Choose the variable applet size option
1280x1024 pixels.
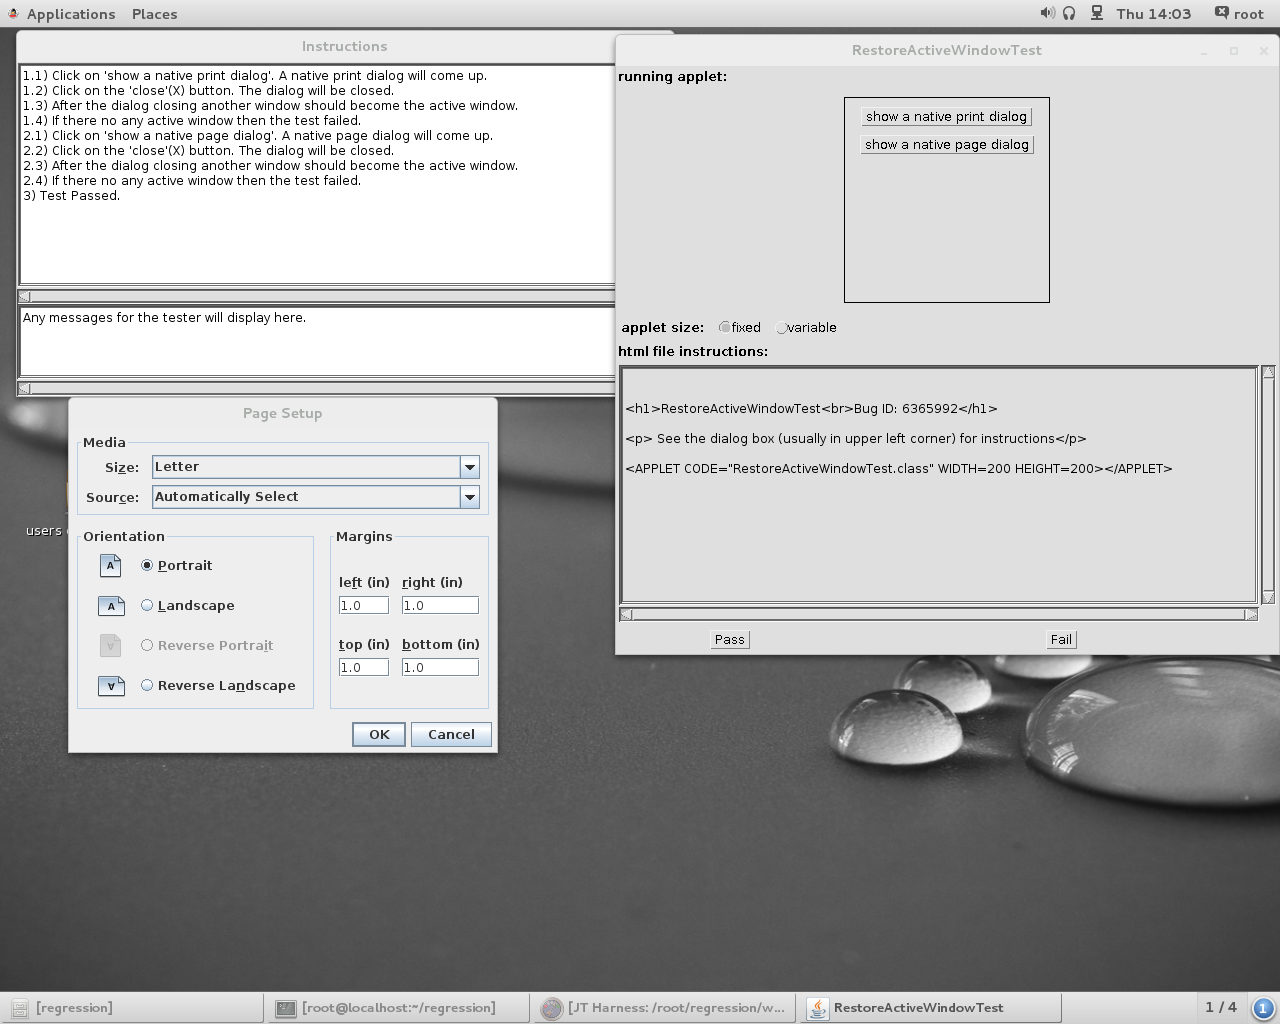click(x=782, y=327)
